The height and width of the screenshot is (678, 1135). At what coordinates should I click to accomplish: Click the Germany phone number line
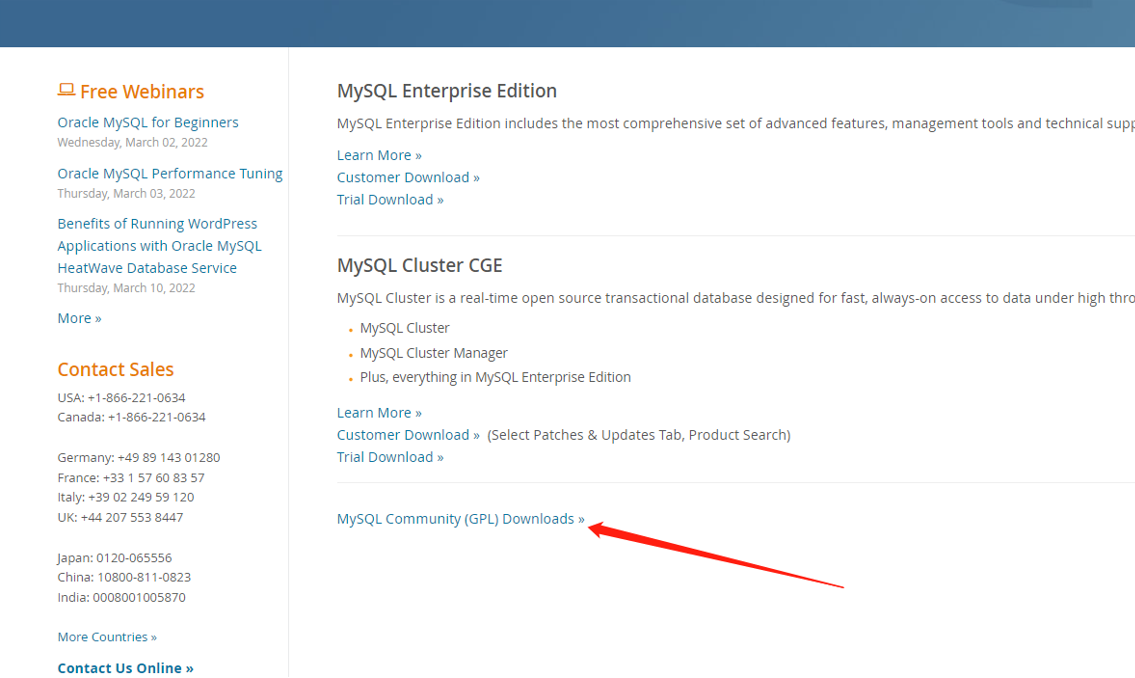coord(139,458)
